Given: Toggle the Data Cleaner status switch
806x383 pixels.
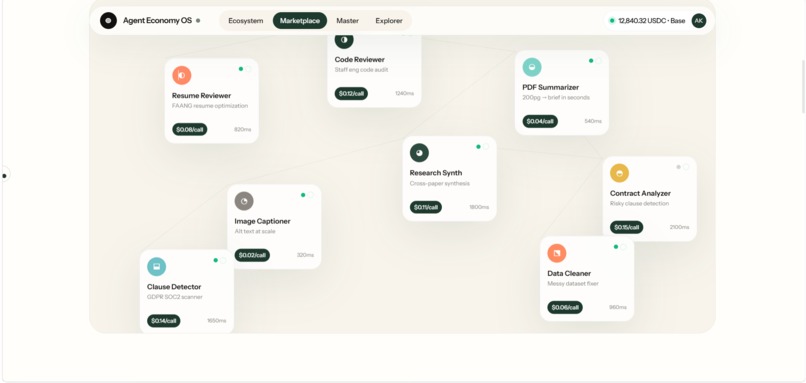Looking at the screenshot, I should (620, 247).
